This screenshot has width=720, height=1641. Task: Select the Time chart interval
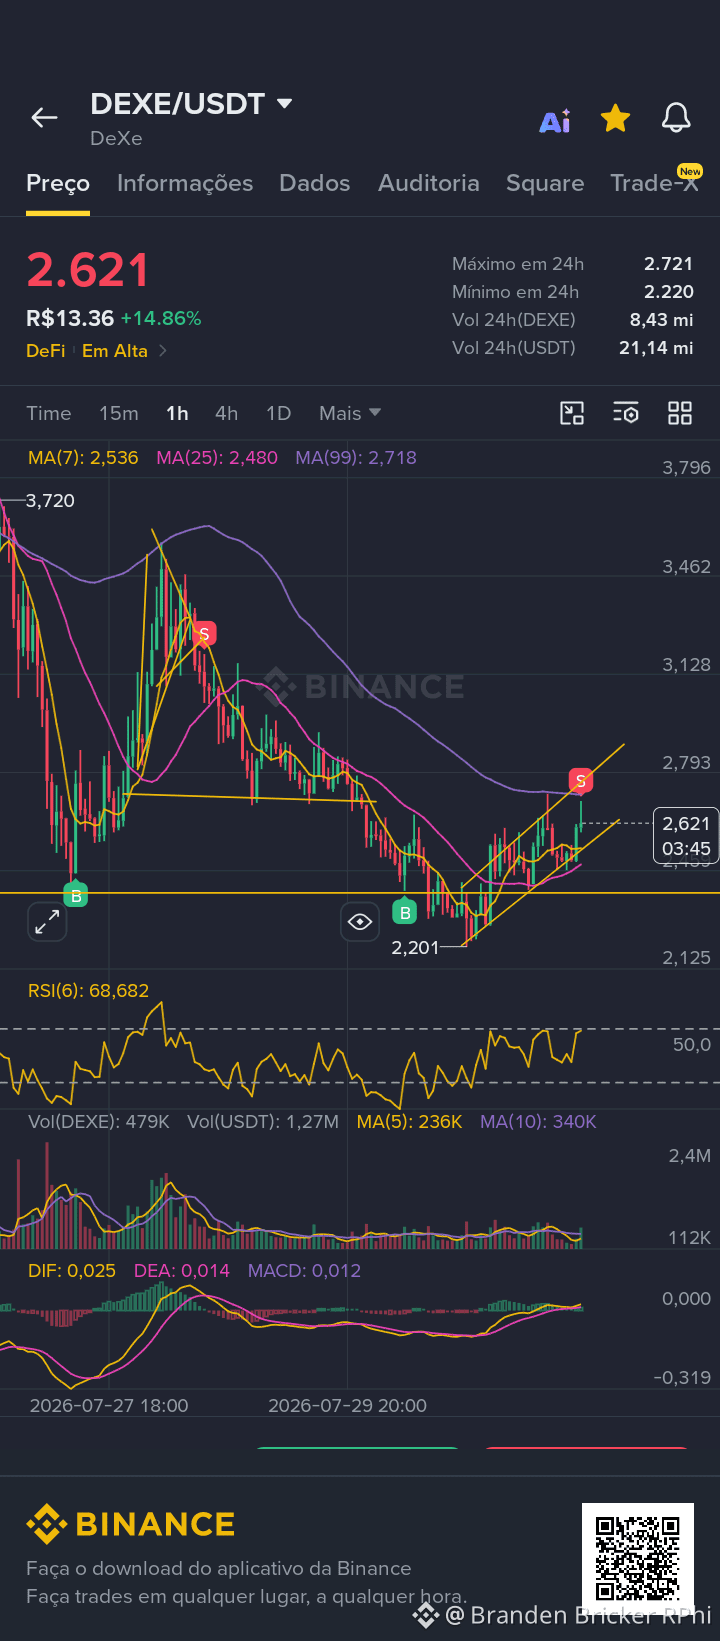[x=49, y=413]
